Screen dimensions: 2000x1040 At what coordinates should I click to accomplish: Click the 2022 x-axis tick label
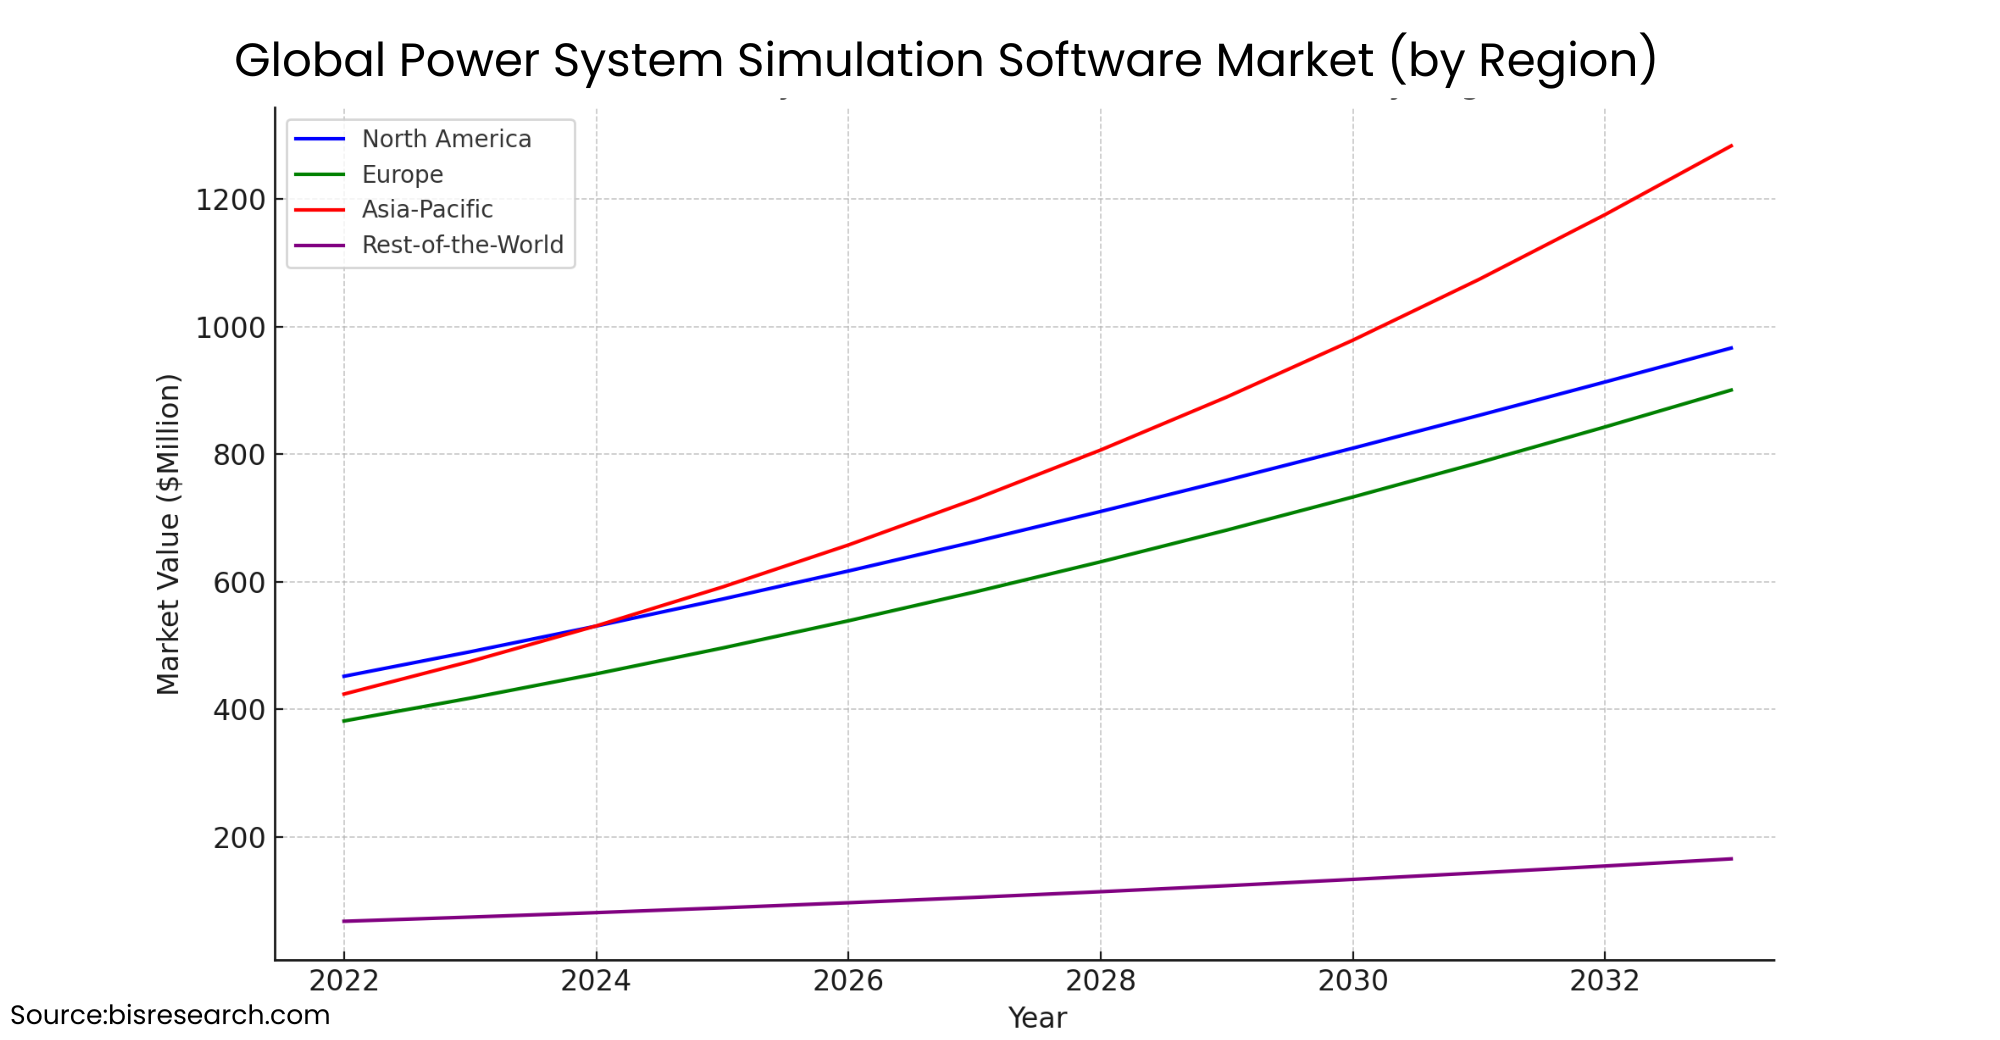tap(343, 981)
